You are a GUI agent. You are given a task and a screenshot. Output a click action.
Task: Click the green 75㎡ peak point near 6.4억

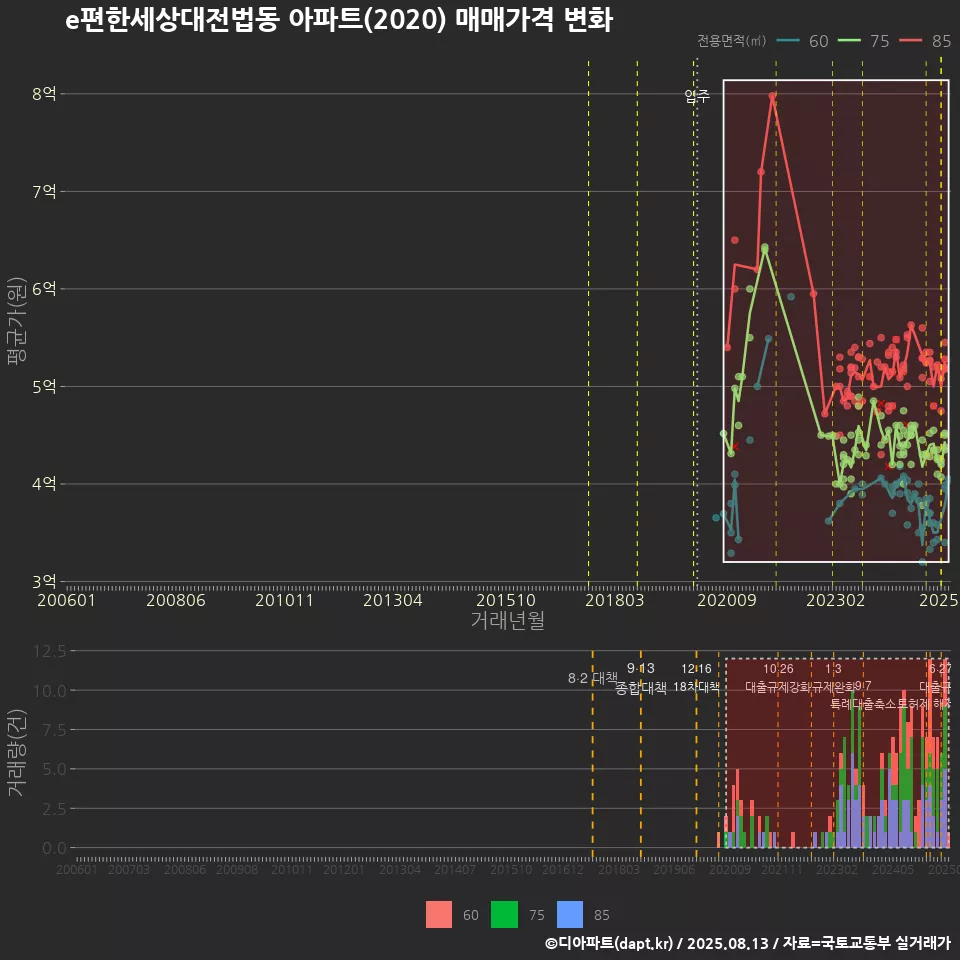click(x=765, y=248)
